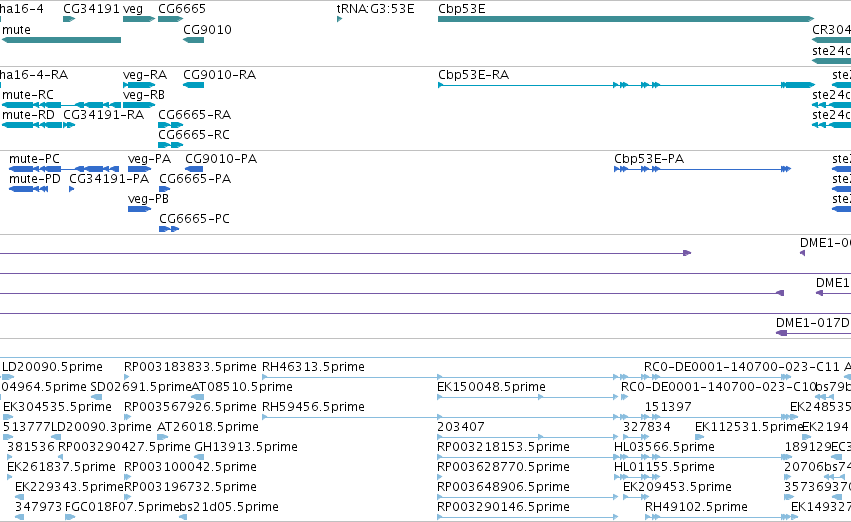Select the bs21d05.5prime EST label
The width and height of the screenshot is (851, 522).
[228, 507]
